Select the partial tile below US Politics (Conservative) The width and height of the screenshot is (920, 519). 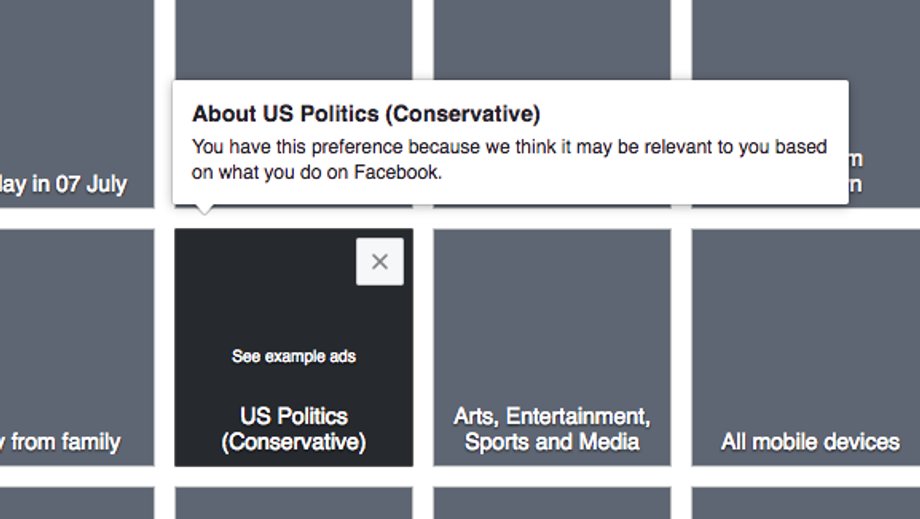(x=294, y=503)
